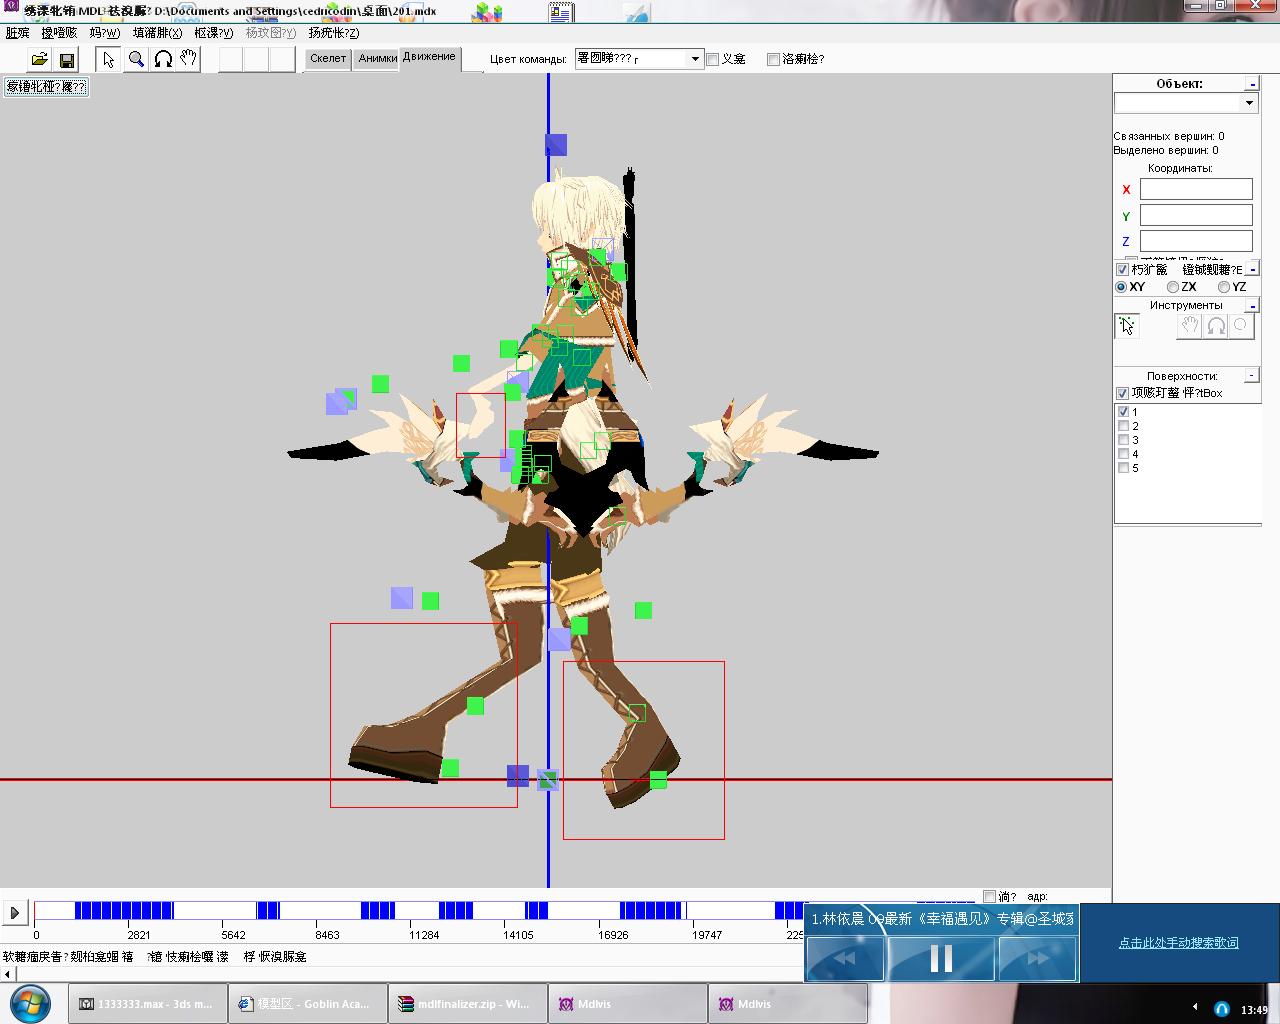Select the XY view plane
1280x1024 pixels.
[1122, 287]
